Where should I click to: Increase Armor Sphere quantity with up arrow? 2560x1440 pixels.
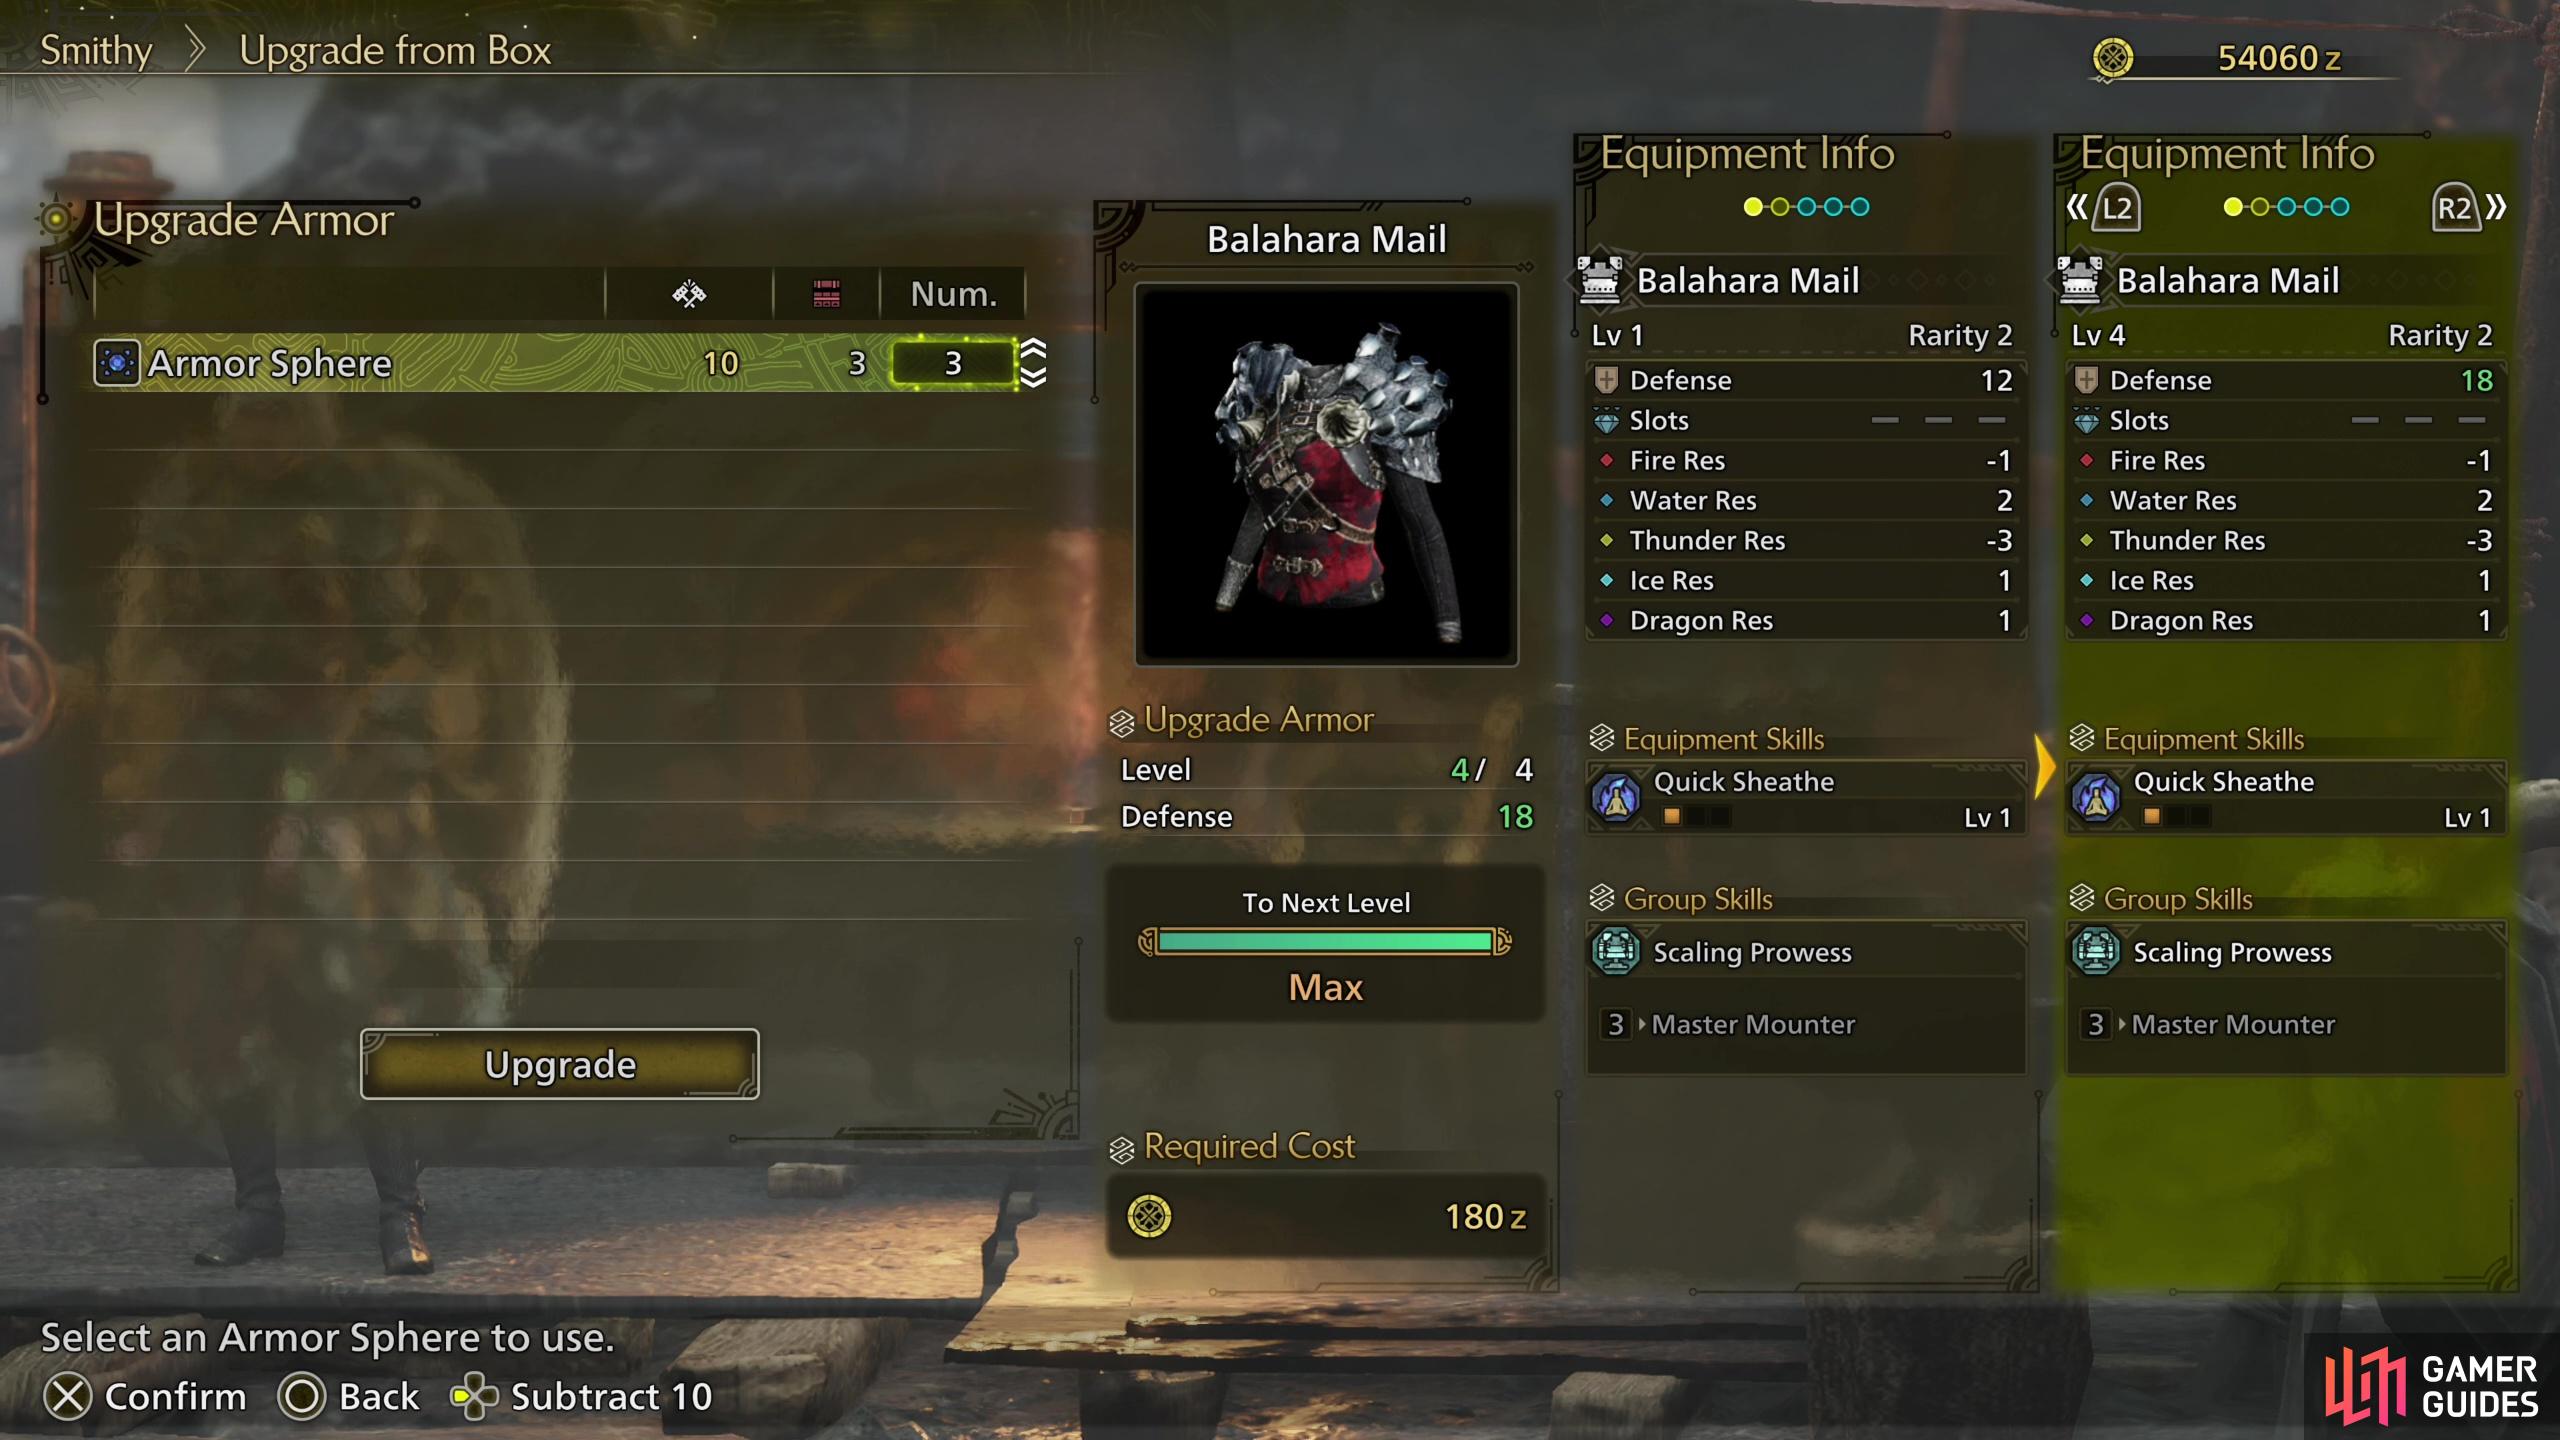(1033, 348)
